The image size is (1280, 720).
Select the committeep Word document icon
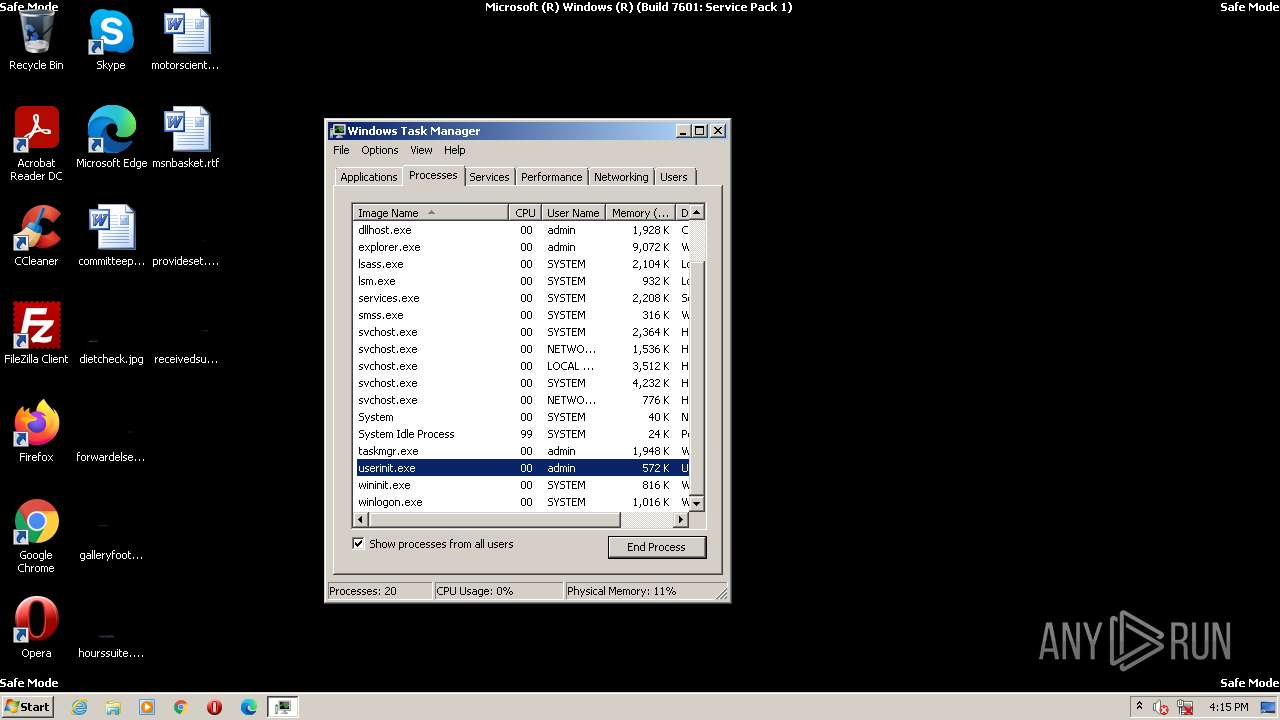click(111, 236)
